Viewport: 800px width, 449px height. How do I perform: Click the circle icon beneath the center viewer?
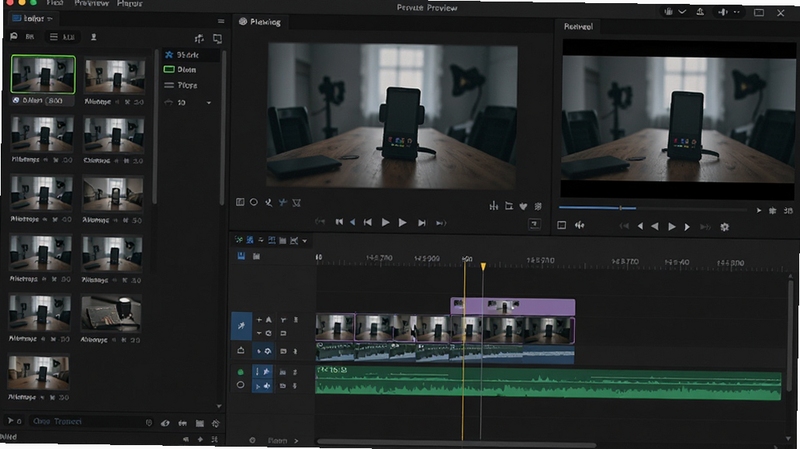click(x=254, y=203)
